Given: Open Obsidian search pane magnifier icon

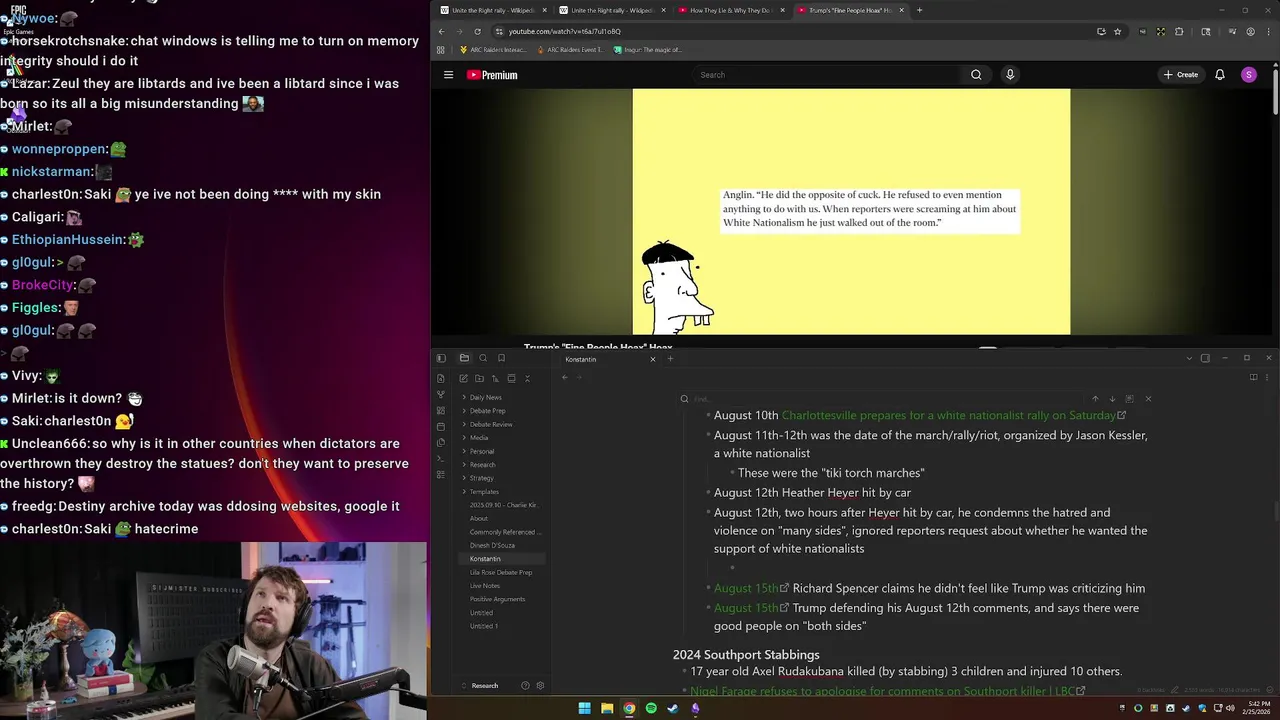Looking at the screenshot, I should click(x=483, y=358).
